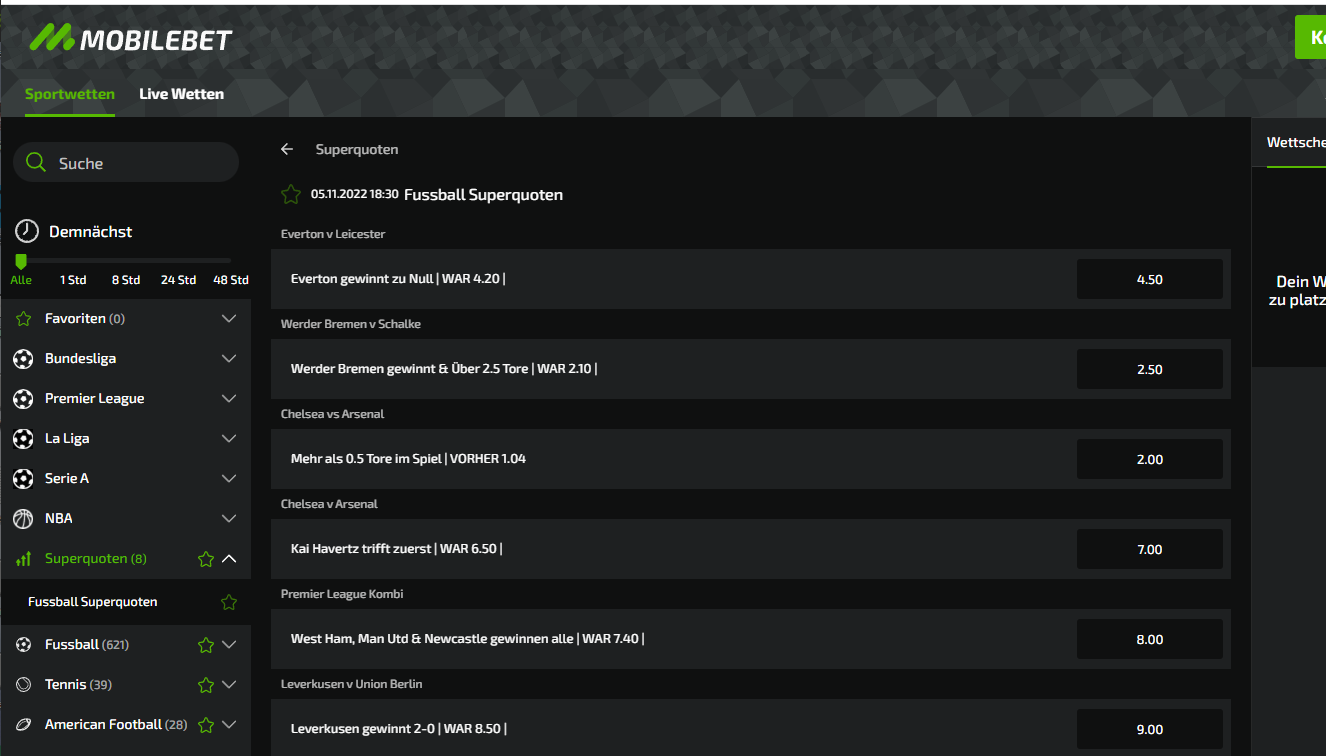Click the Suche search field
The height and width of the screenshot is (756, 1326).
click(140, 163)
